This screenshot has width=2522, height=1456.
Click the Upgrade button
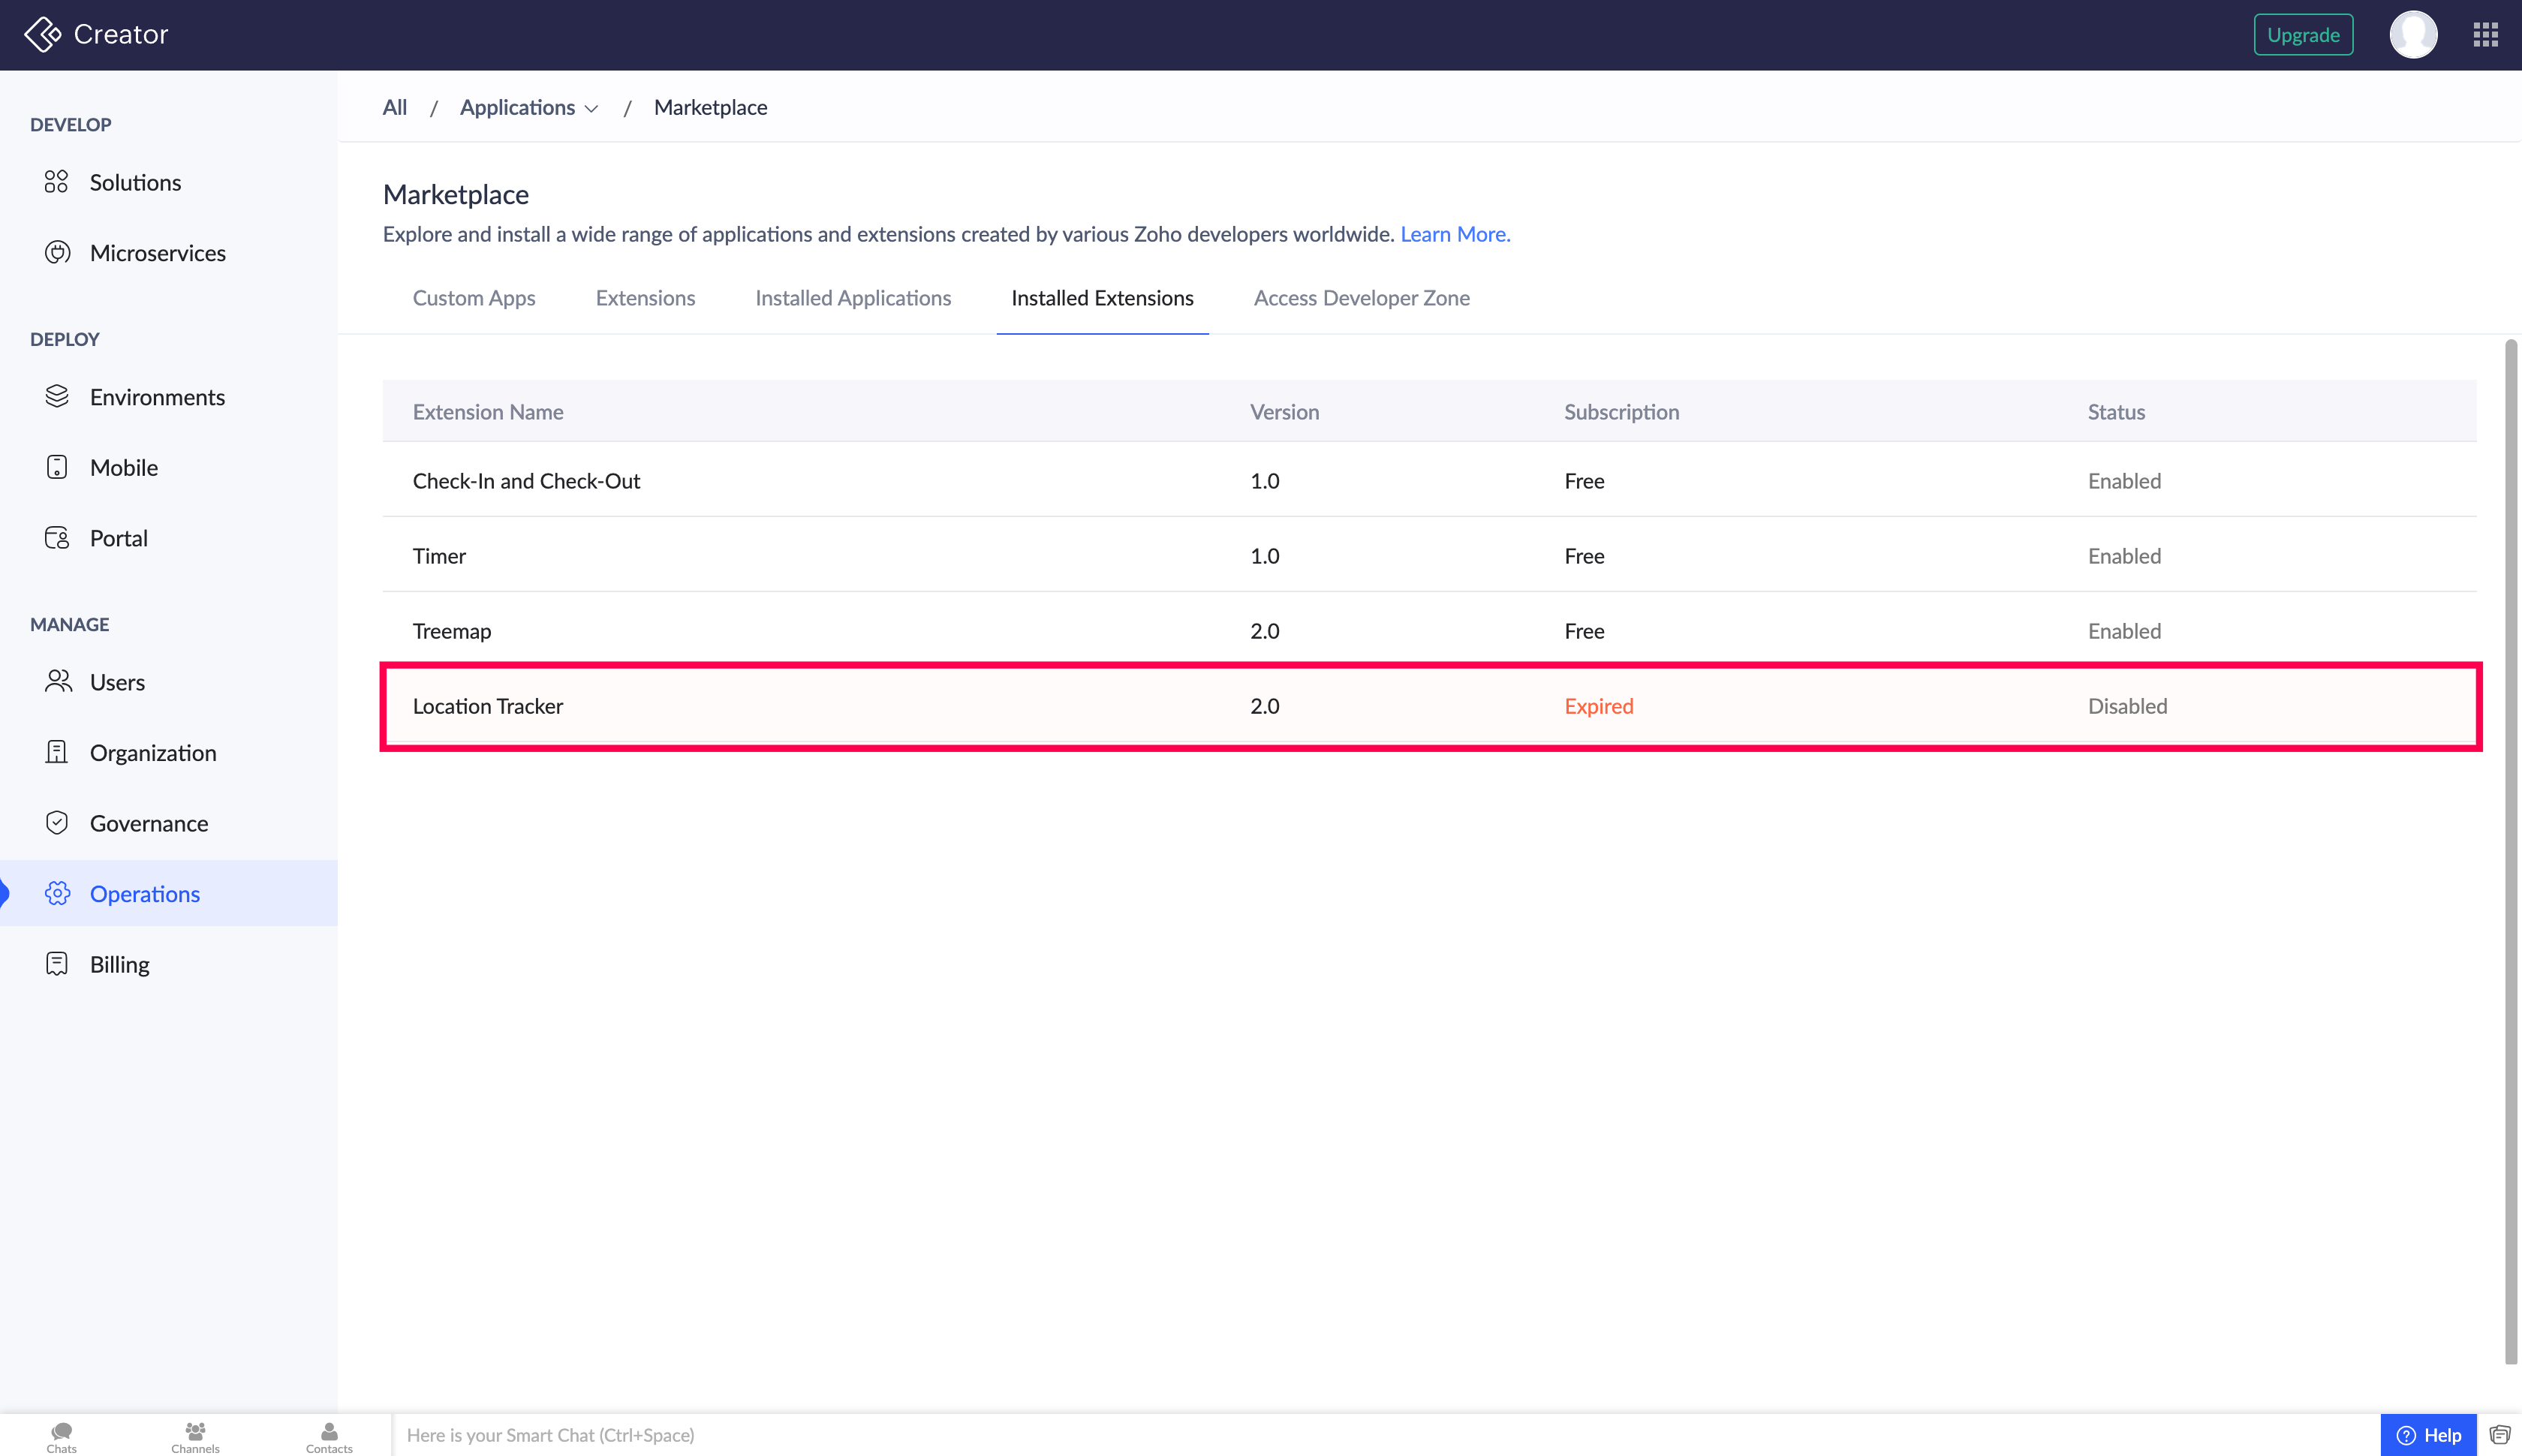2302,35
